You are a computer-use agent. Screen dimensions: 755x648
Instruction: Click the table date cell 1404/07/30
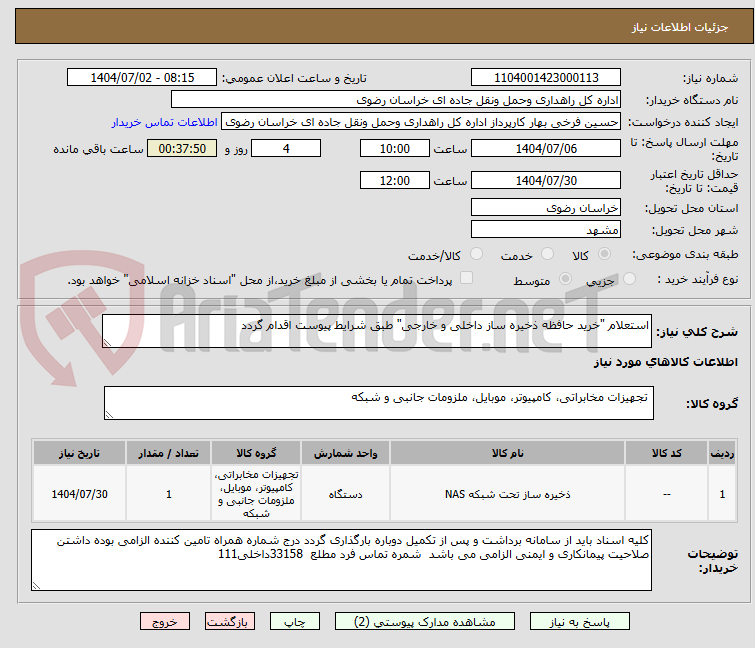click(x=79, y=494)
